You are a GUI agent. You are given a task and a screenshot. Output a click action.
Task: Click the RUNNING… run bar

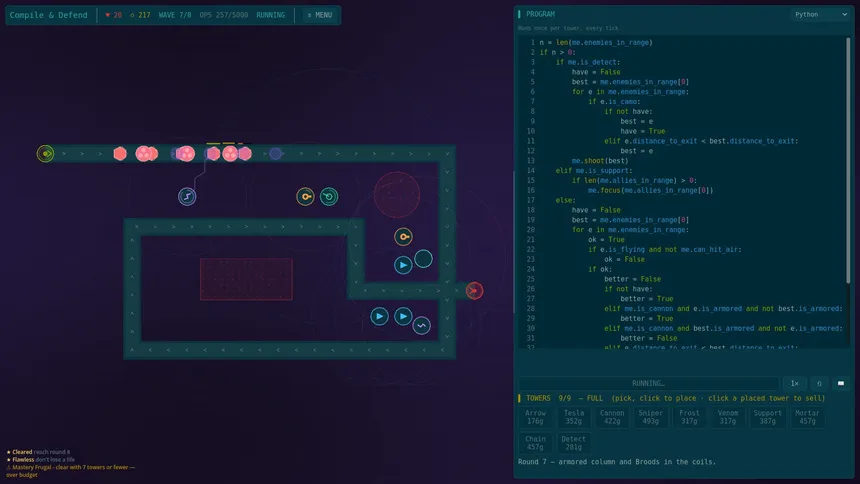coord(648,383)
